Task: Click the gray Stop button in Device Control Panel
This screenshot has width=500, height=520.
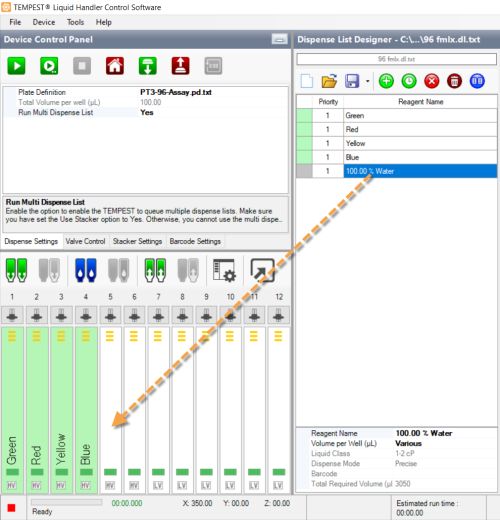Action: tap(82, 66)
